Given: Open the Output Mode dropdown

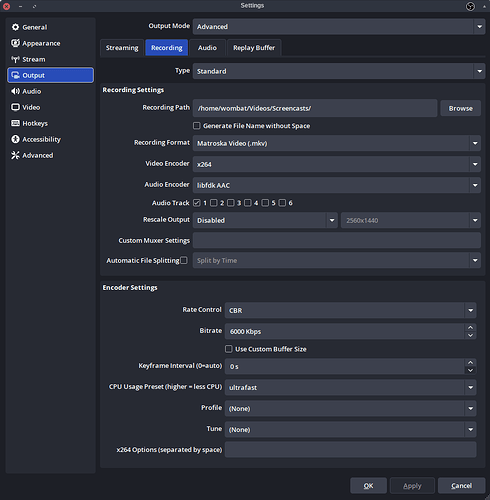Looking at the screenshot, I should point(339,26).
